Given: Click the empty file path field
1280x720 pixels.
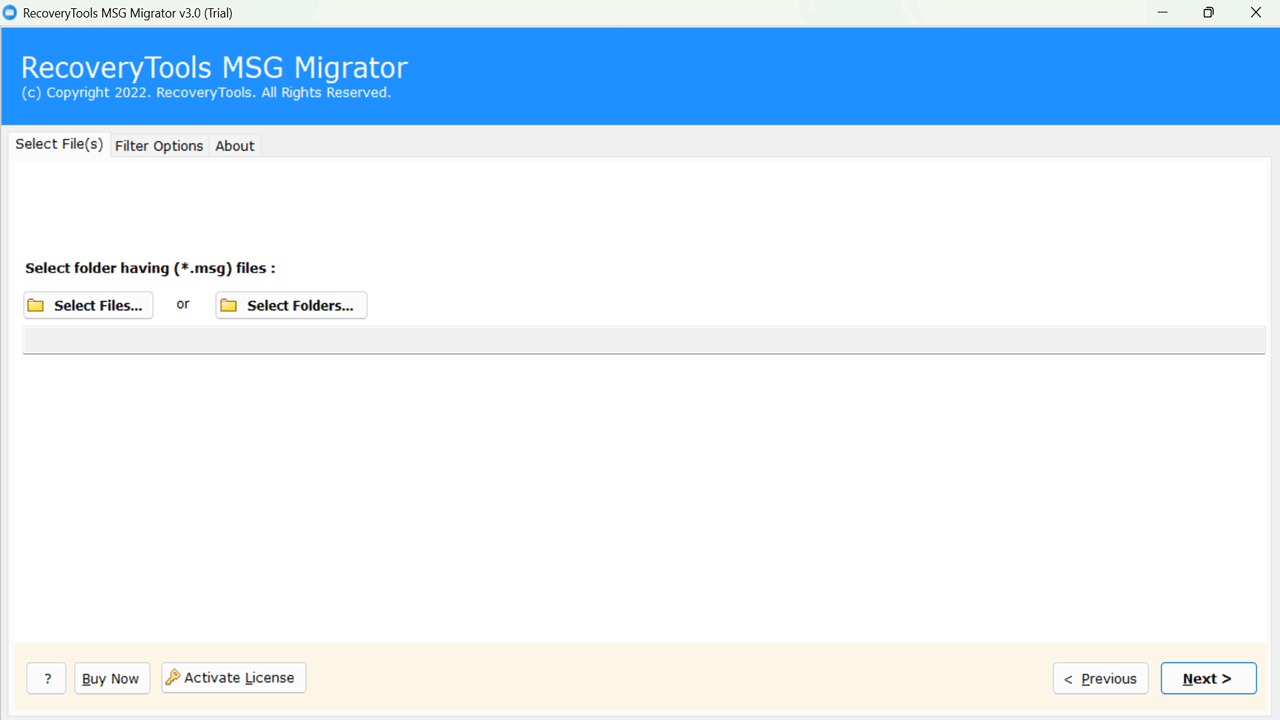Looking at the screenshot, I should point(644,340).
